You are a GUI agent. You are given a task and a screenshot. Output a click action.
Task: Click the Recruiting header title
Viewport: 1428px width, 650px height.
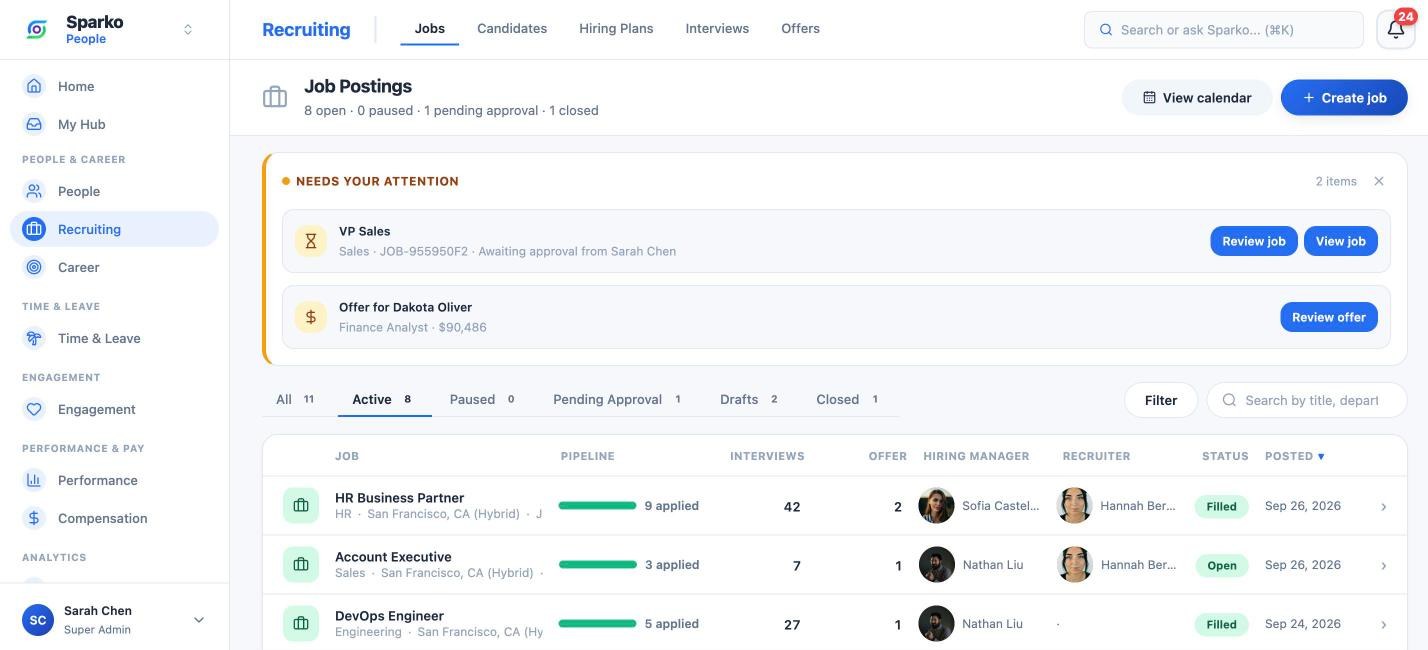[306, 29]
